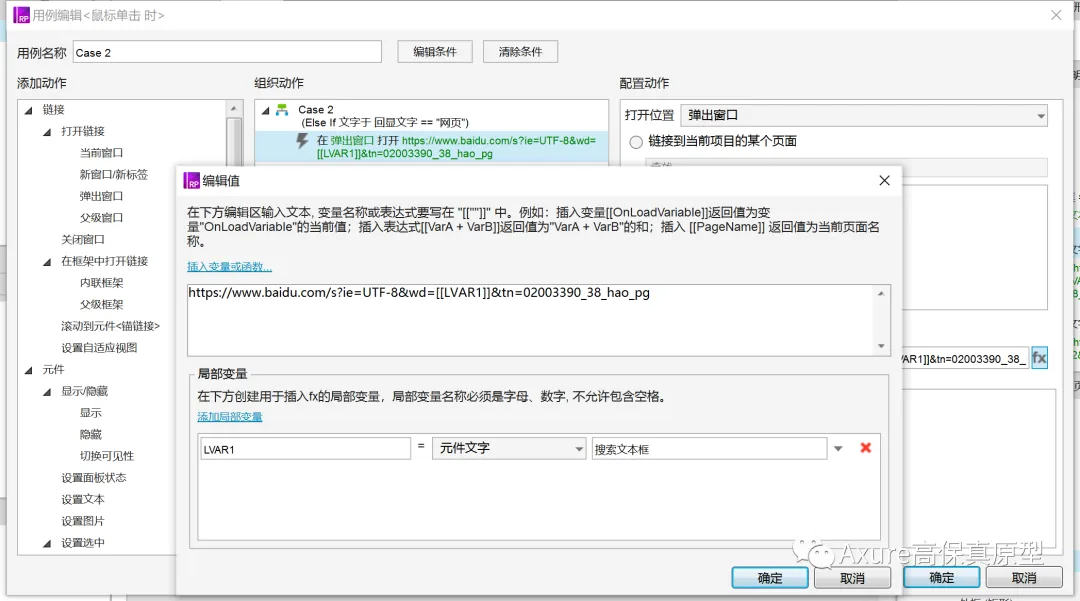
Task: Open the 元件文字 variable type dropdown
Action: 509,448
